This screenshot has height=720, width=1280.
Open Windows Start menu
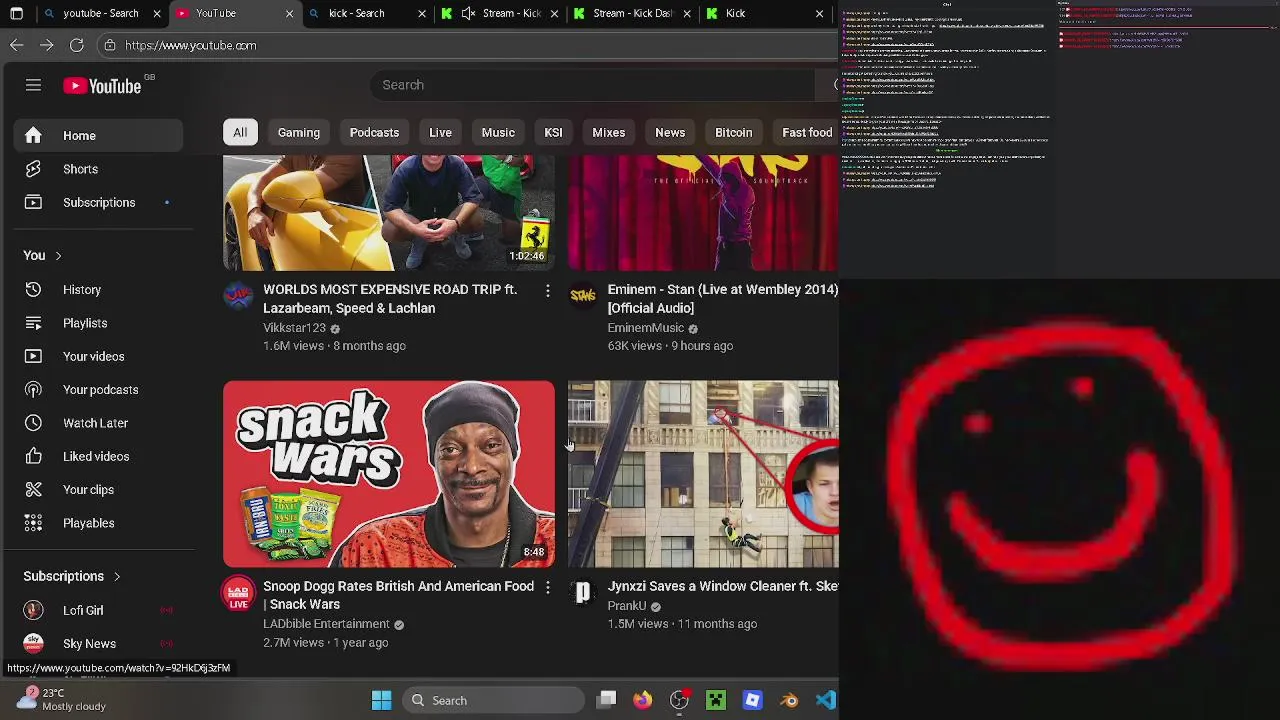pyautogui.click(x=381, y=700)
